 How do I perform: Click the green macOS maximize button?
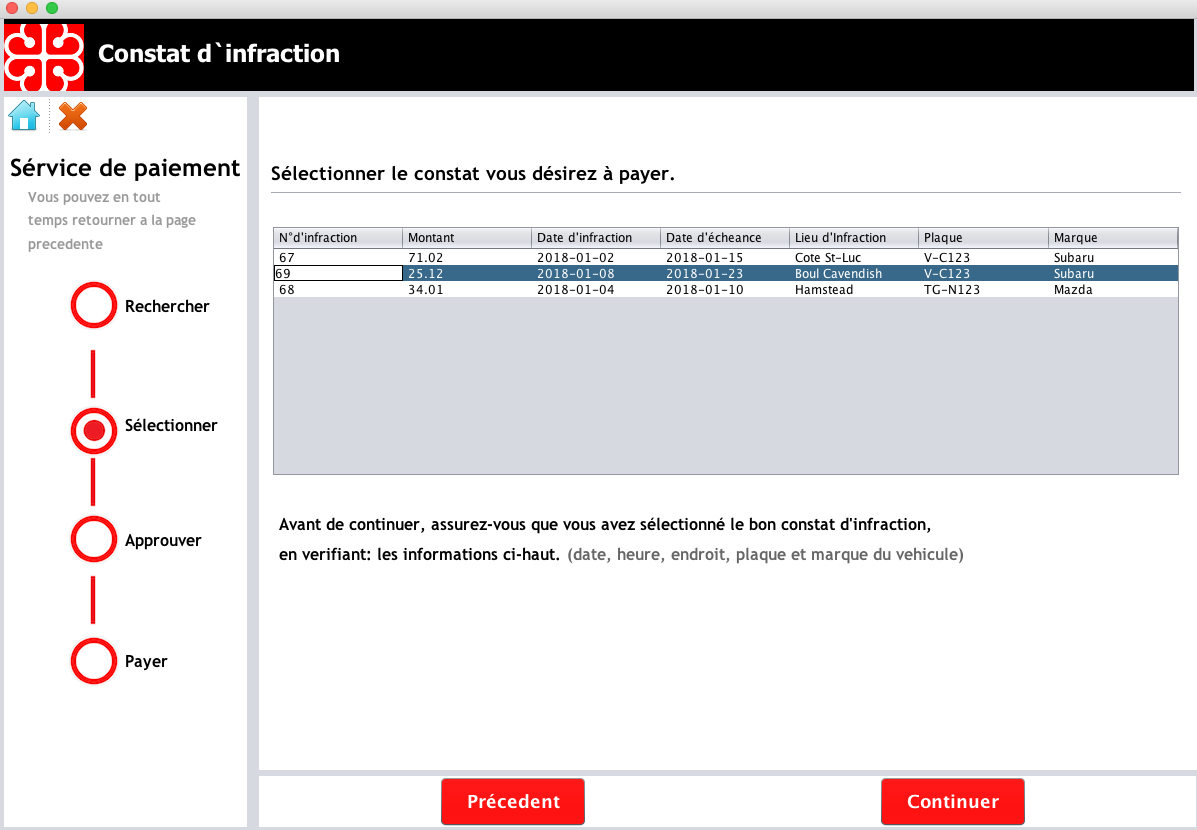pyautogui.click(x=52, y=8)
